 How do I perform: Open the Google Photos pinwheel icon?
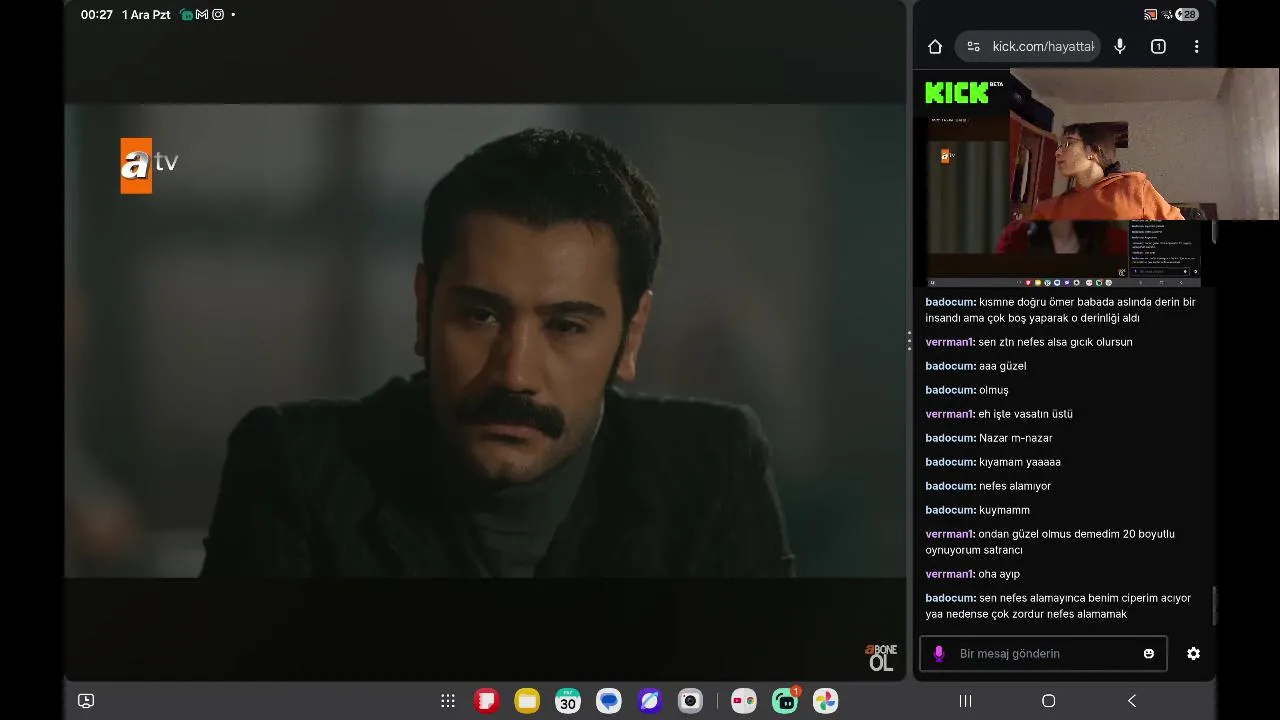(x=825, y=701)
